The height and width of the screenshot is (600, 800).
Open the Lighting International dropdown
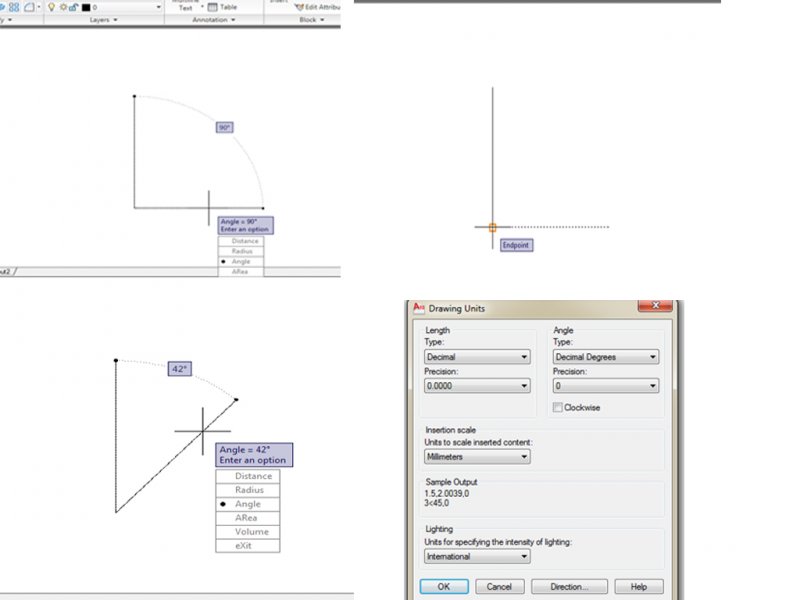477,557
